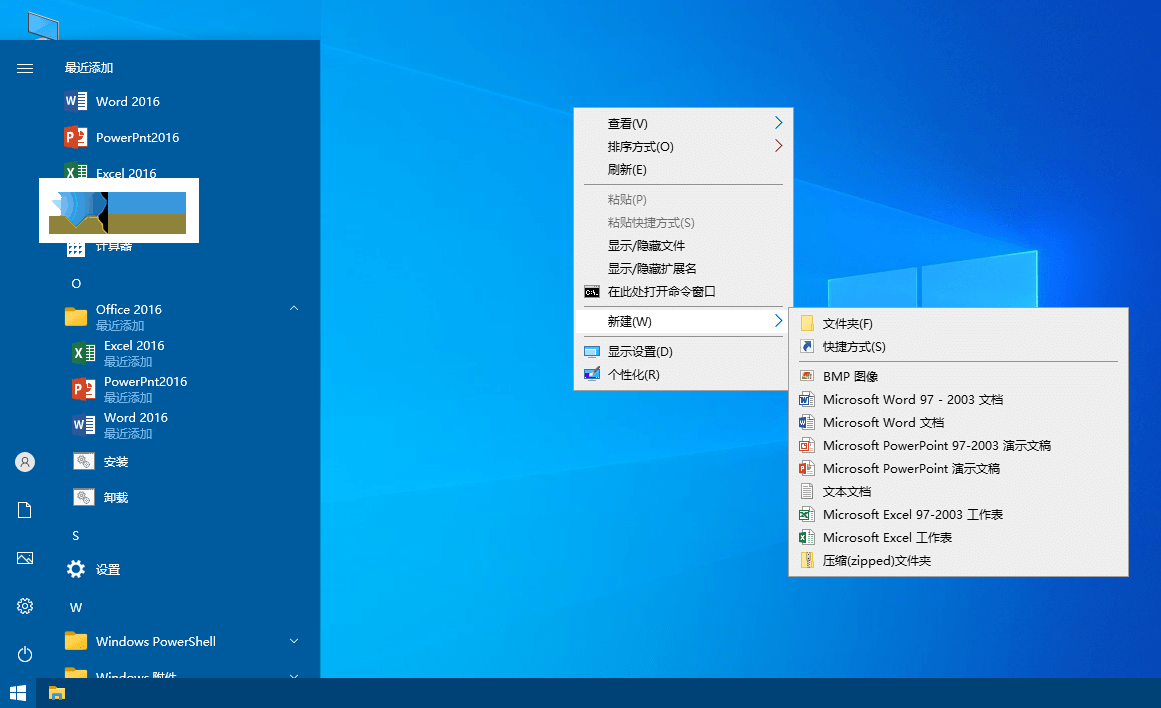Create new BMP 图像 file
Screen dimensions: 1161x708
coord(958,376)
